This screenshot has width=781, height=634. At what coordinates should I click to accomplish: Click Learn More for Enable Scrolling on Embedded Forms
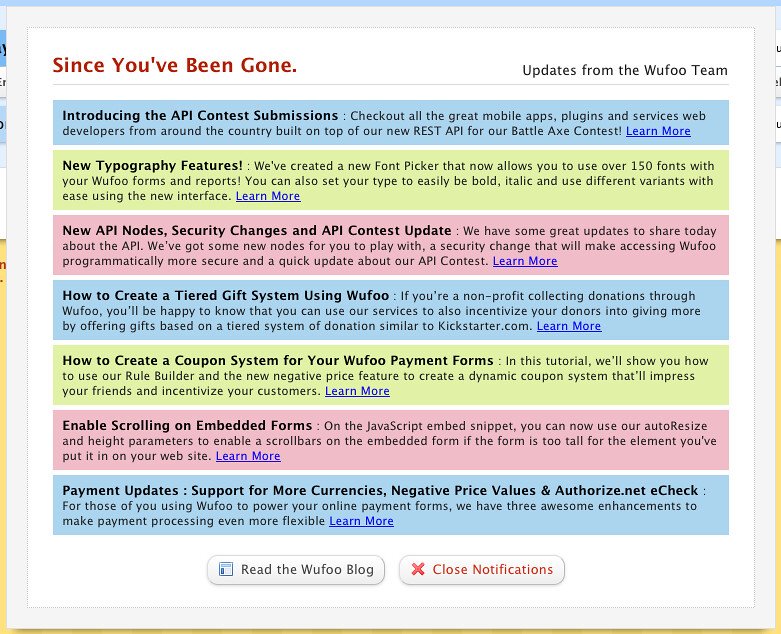click(x=248, y=456)
